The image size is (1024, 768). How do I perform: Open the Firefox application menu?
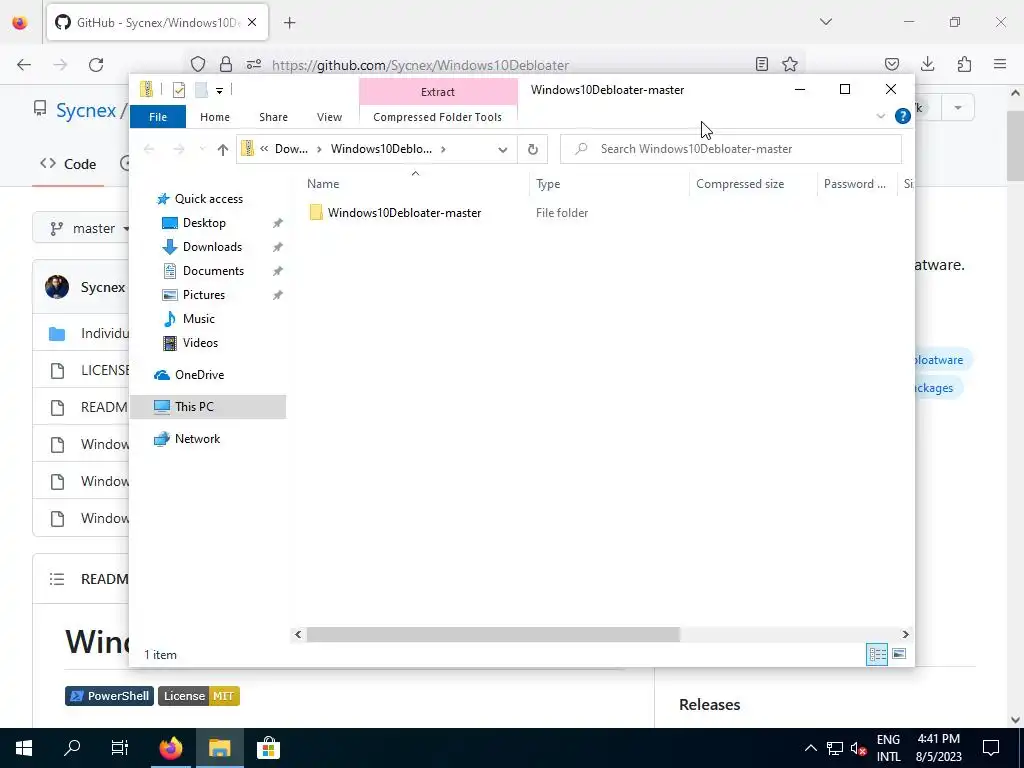point(1000,64)
